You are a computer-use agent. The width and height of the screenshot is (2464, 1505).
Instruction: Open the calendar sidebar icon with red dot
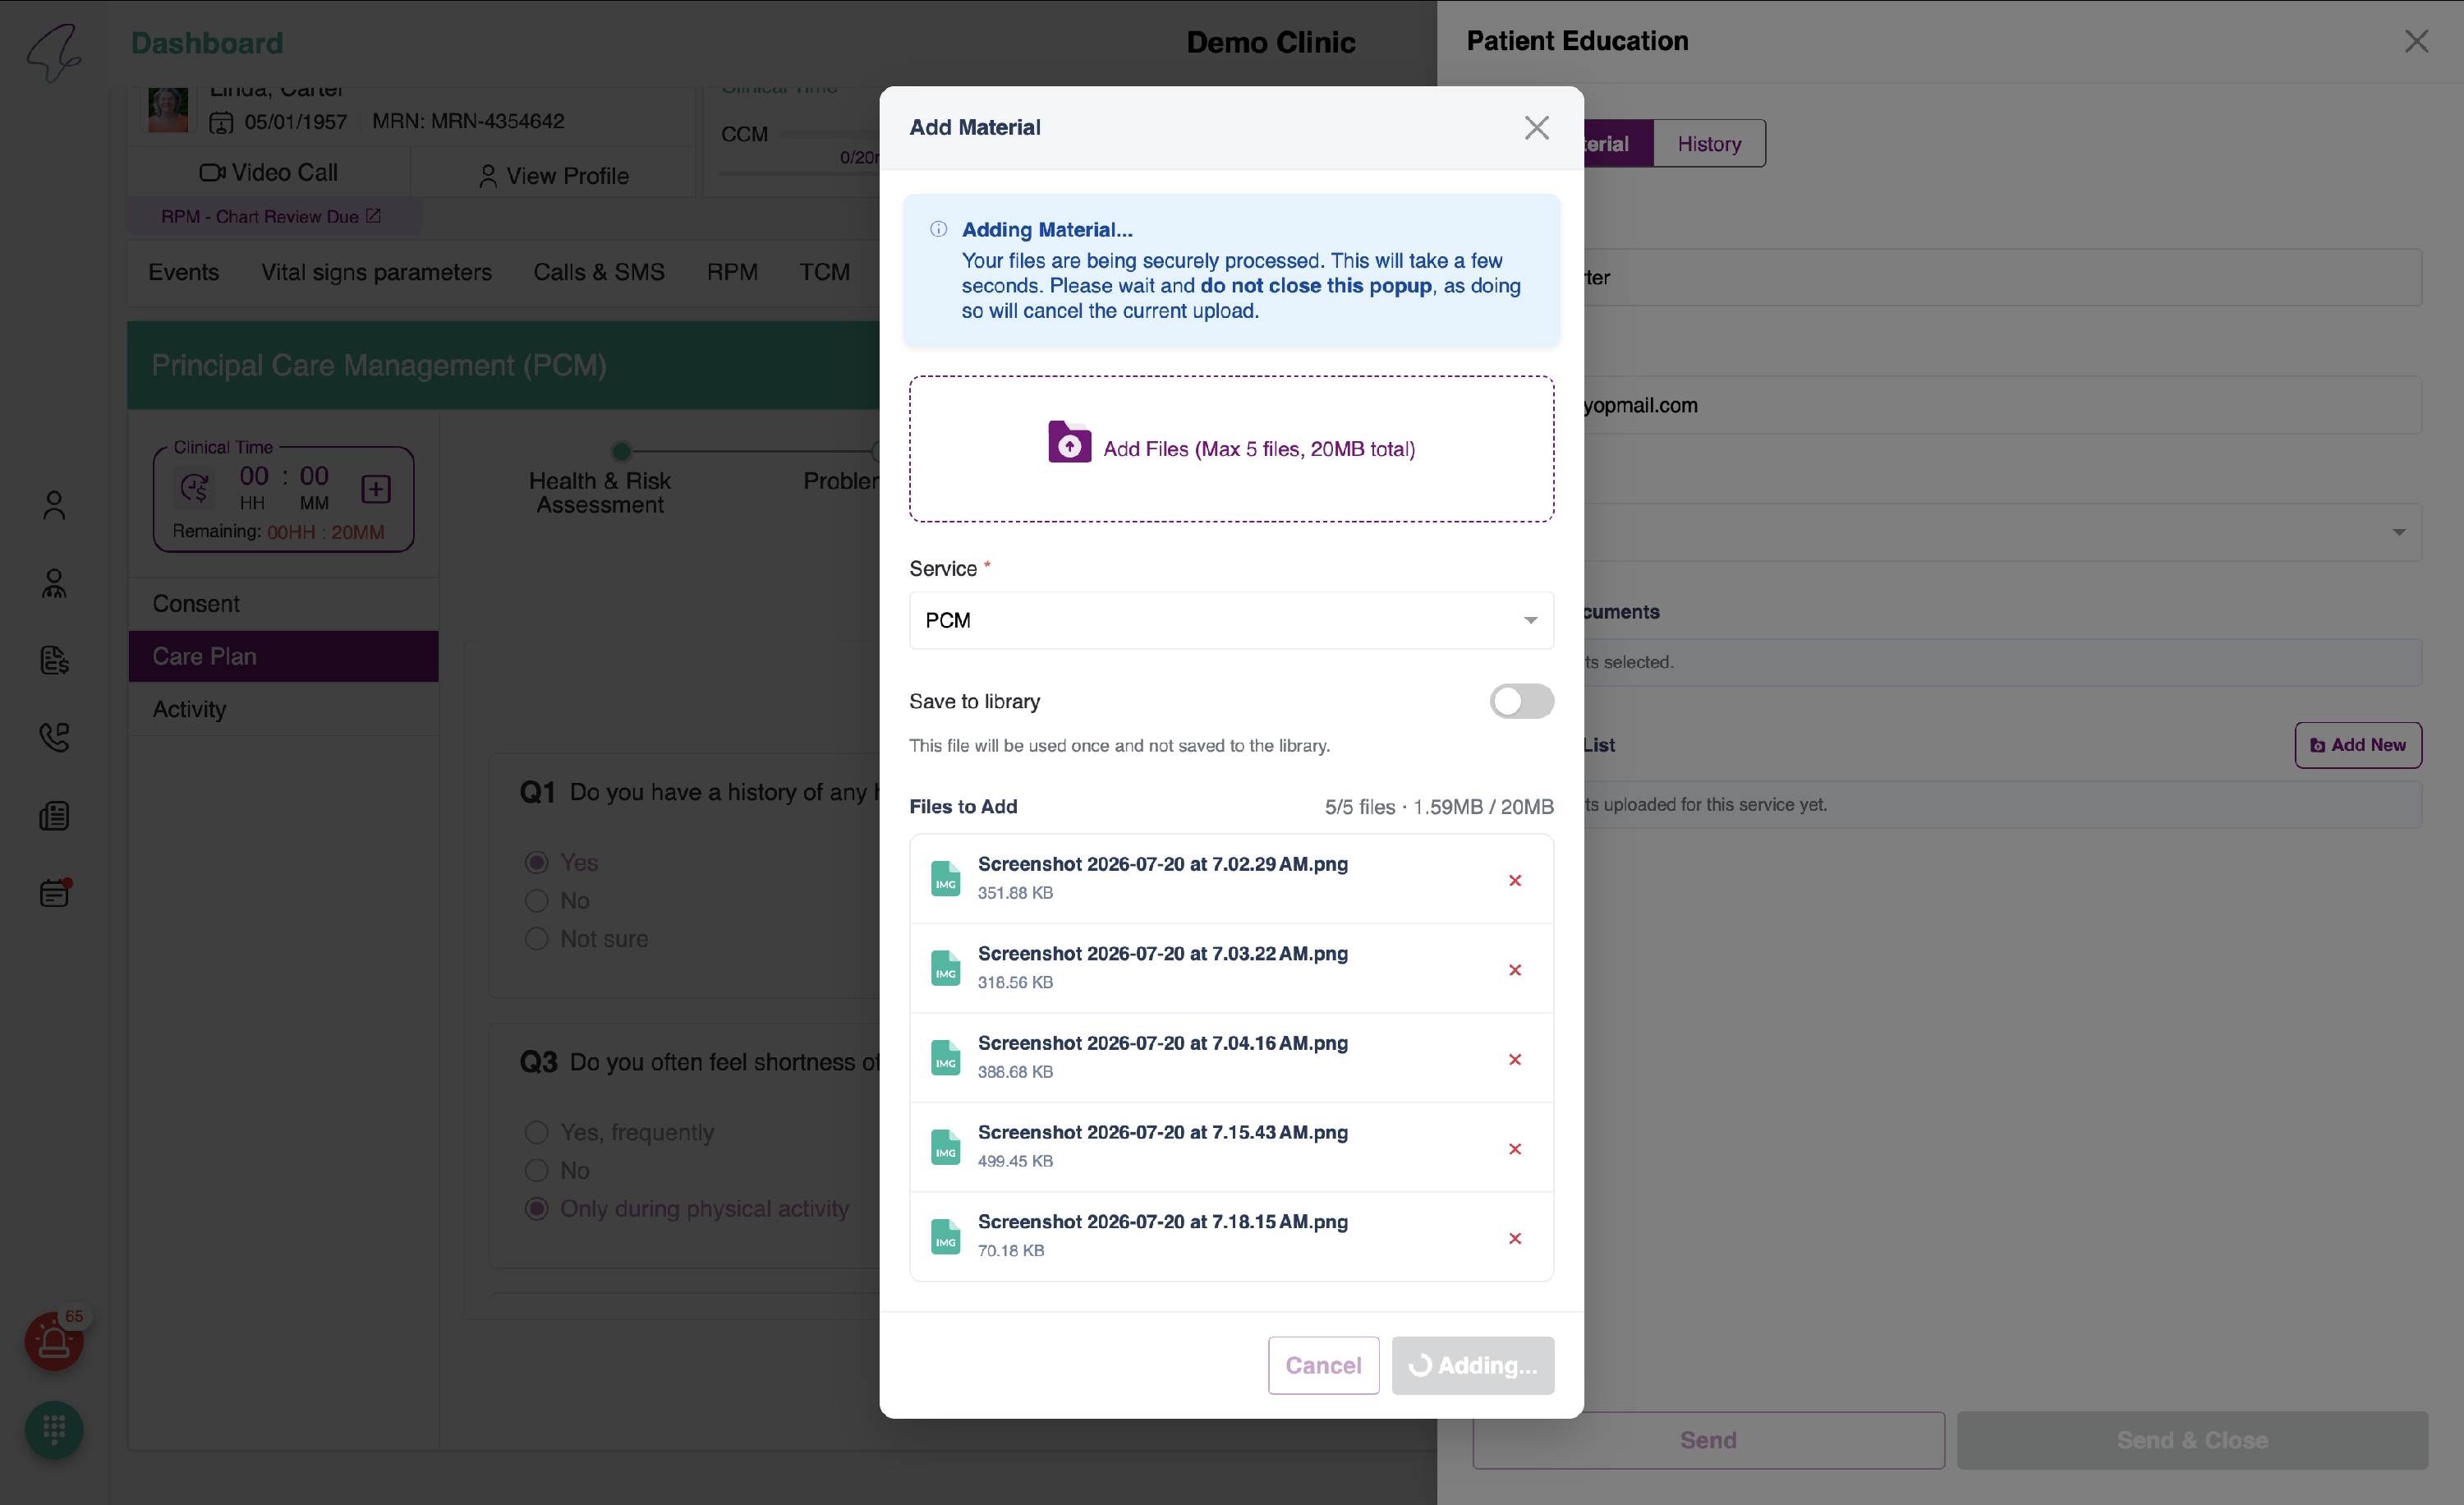click(54, 893)
